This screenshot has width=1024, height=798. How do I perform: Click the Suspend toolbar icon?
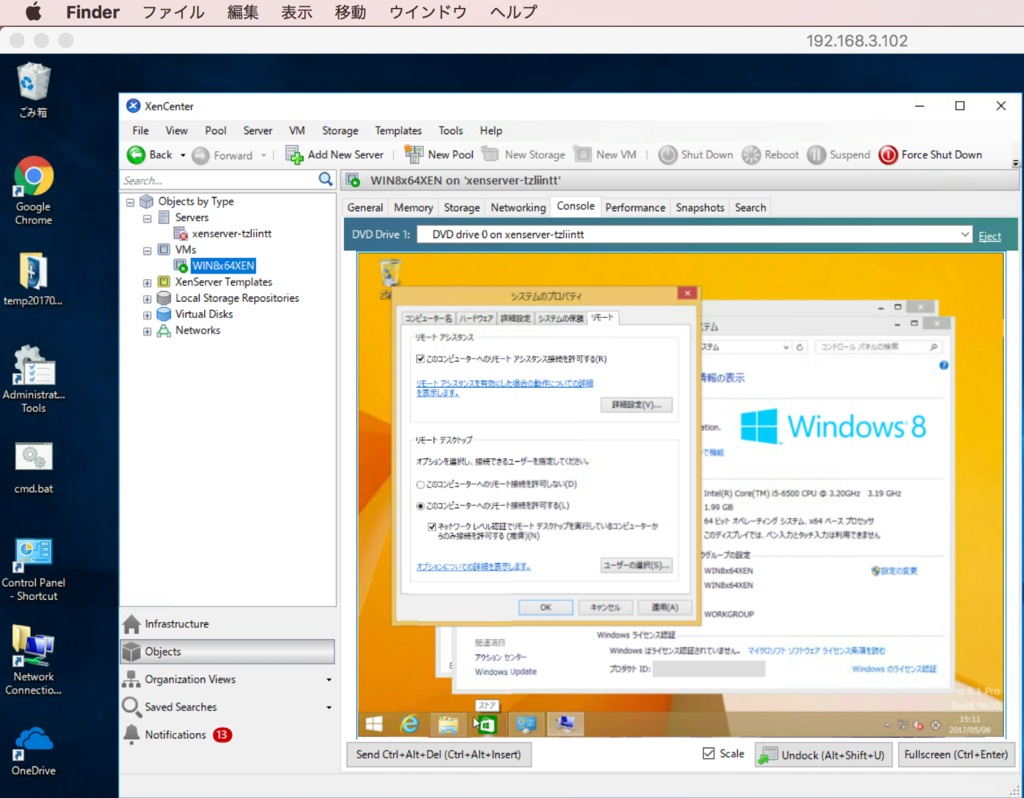point(816,155)
